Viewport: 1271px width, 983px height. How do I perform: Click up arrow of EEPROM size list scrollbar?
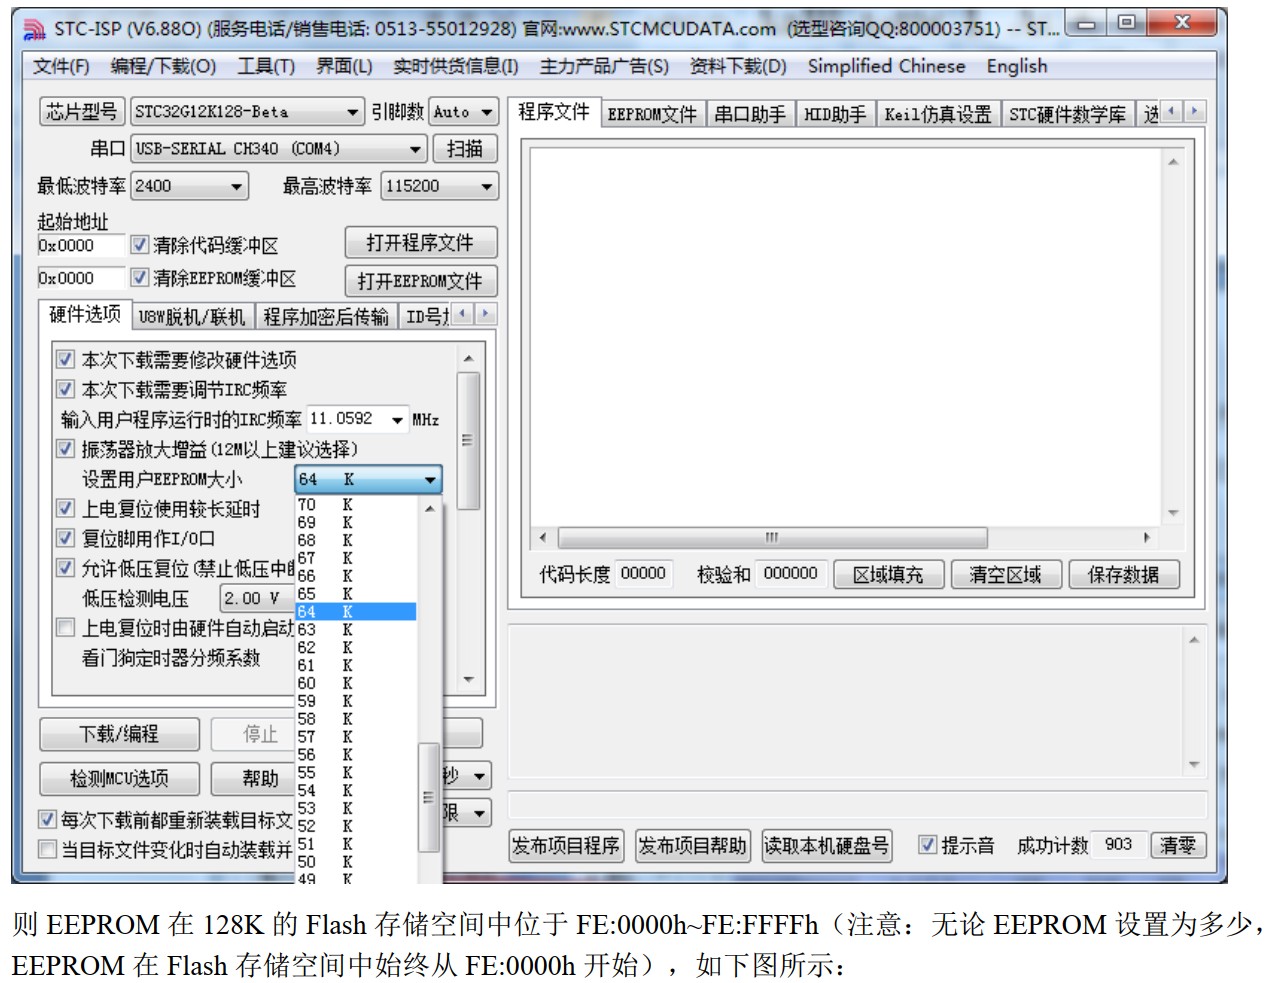coord(430,508)
